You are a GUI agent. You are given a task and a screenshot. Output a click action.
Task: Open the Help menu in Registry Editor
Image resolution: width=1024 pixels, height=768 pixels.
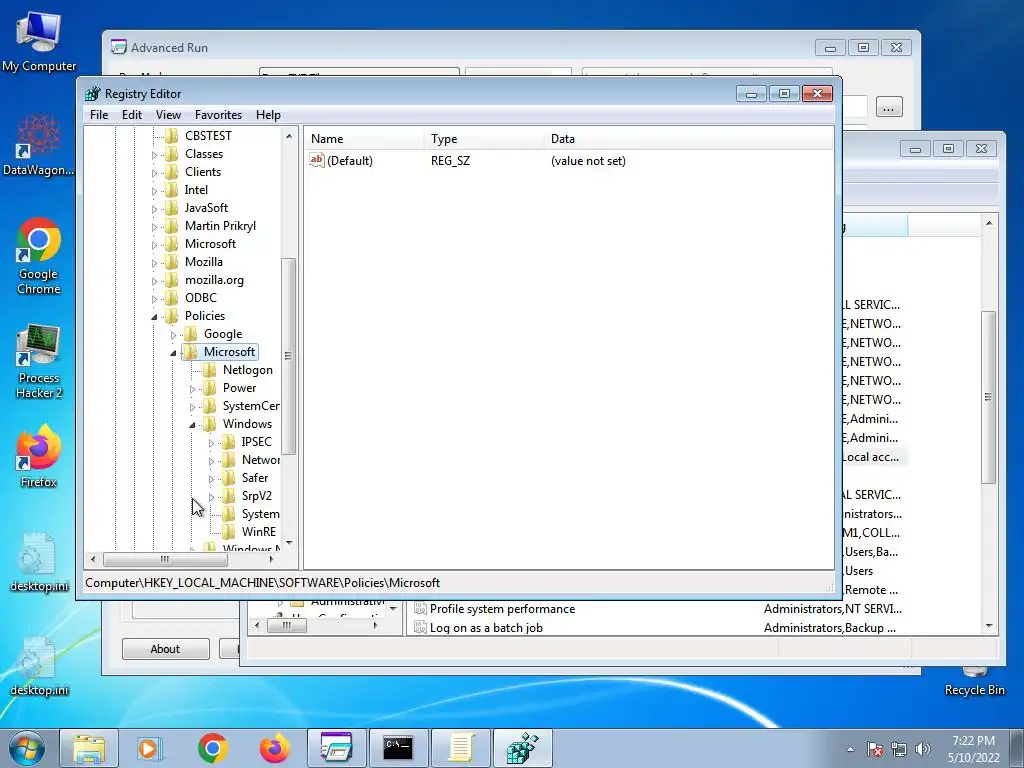(268, 114)
